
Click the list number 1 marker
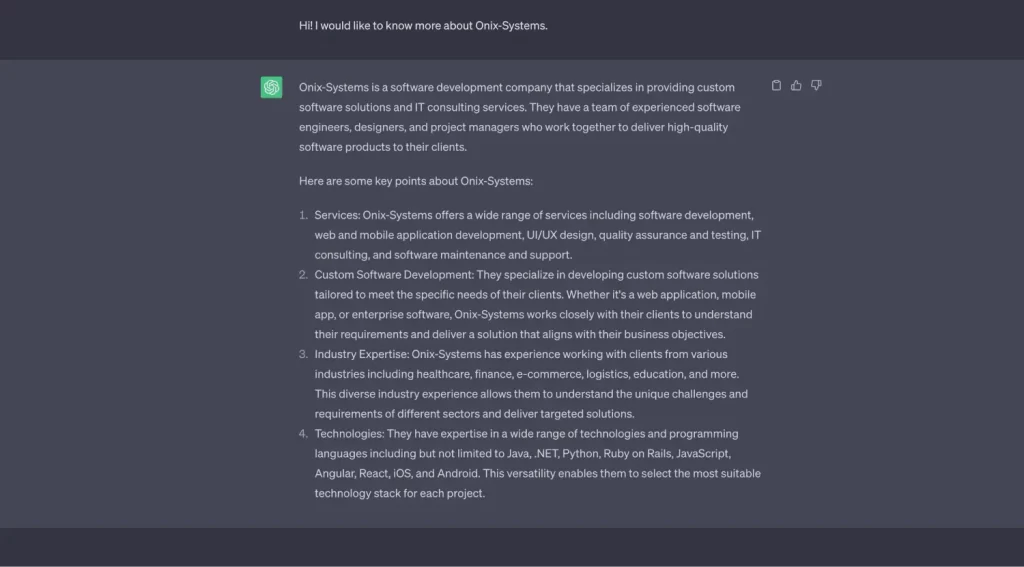point(303,215)
